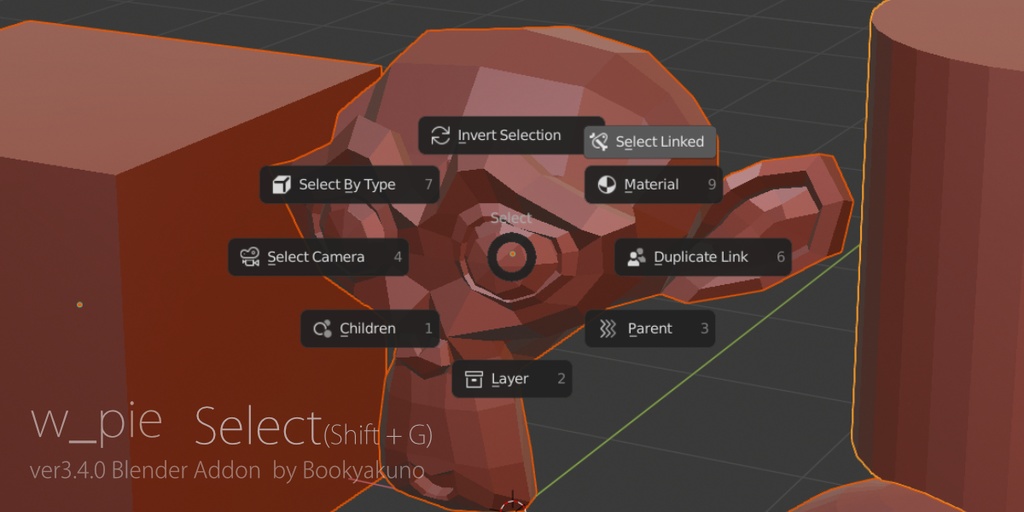
Task: Click the pie menu center ring
Action: point(512,257)
